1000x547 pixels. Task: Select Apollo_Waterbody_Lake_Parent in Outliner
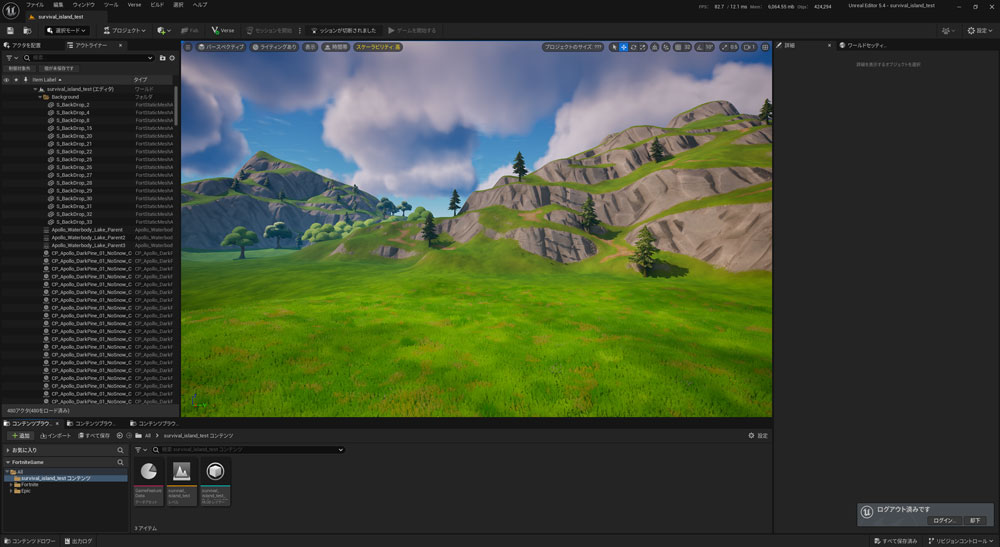[87, 230]
